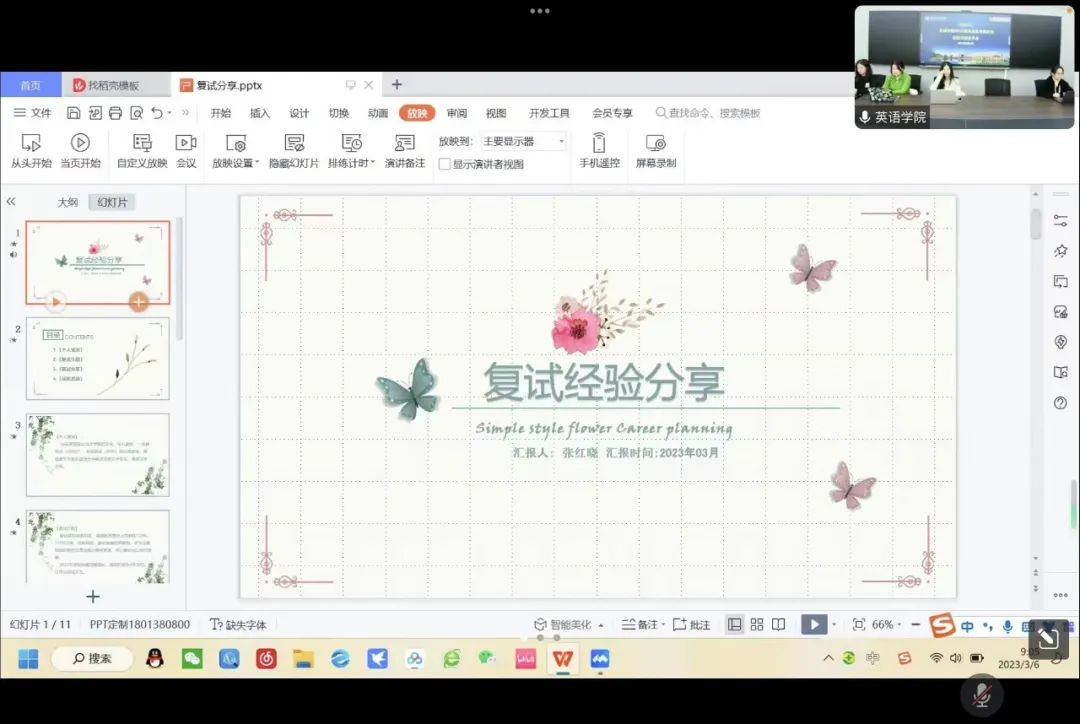Screen dimensions: 1080x724
Task: Click the 缺失字体 missing fonts button
Action: tap(238, 624)
